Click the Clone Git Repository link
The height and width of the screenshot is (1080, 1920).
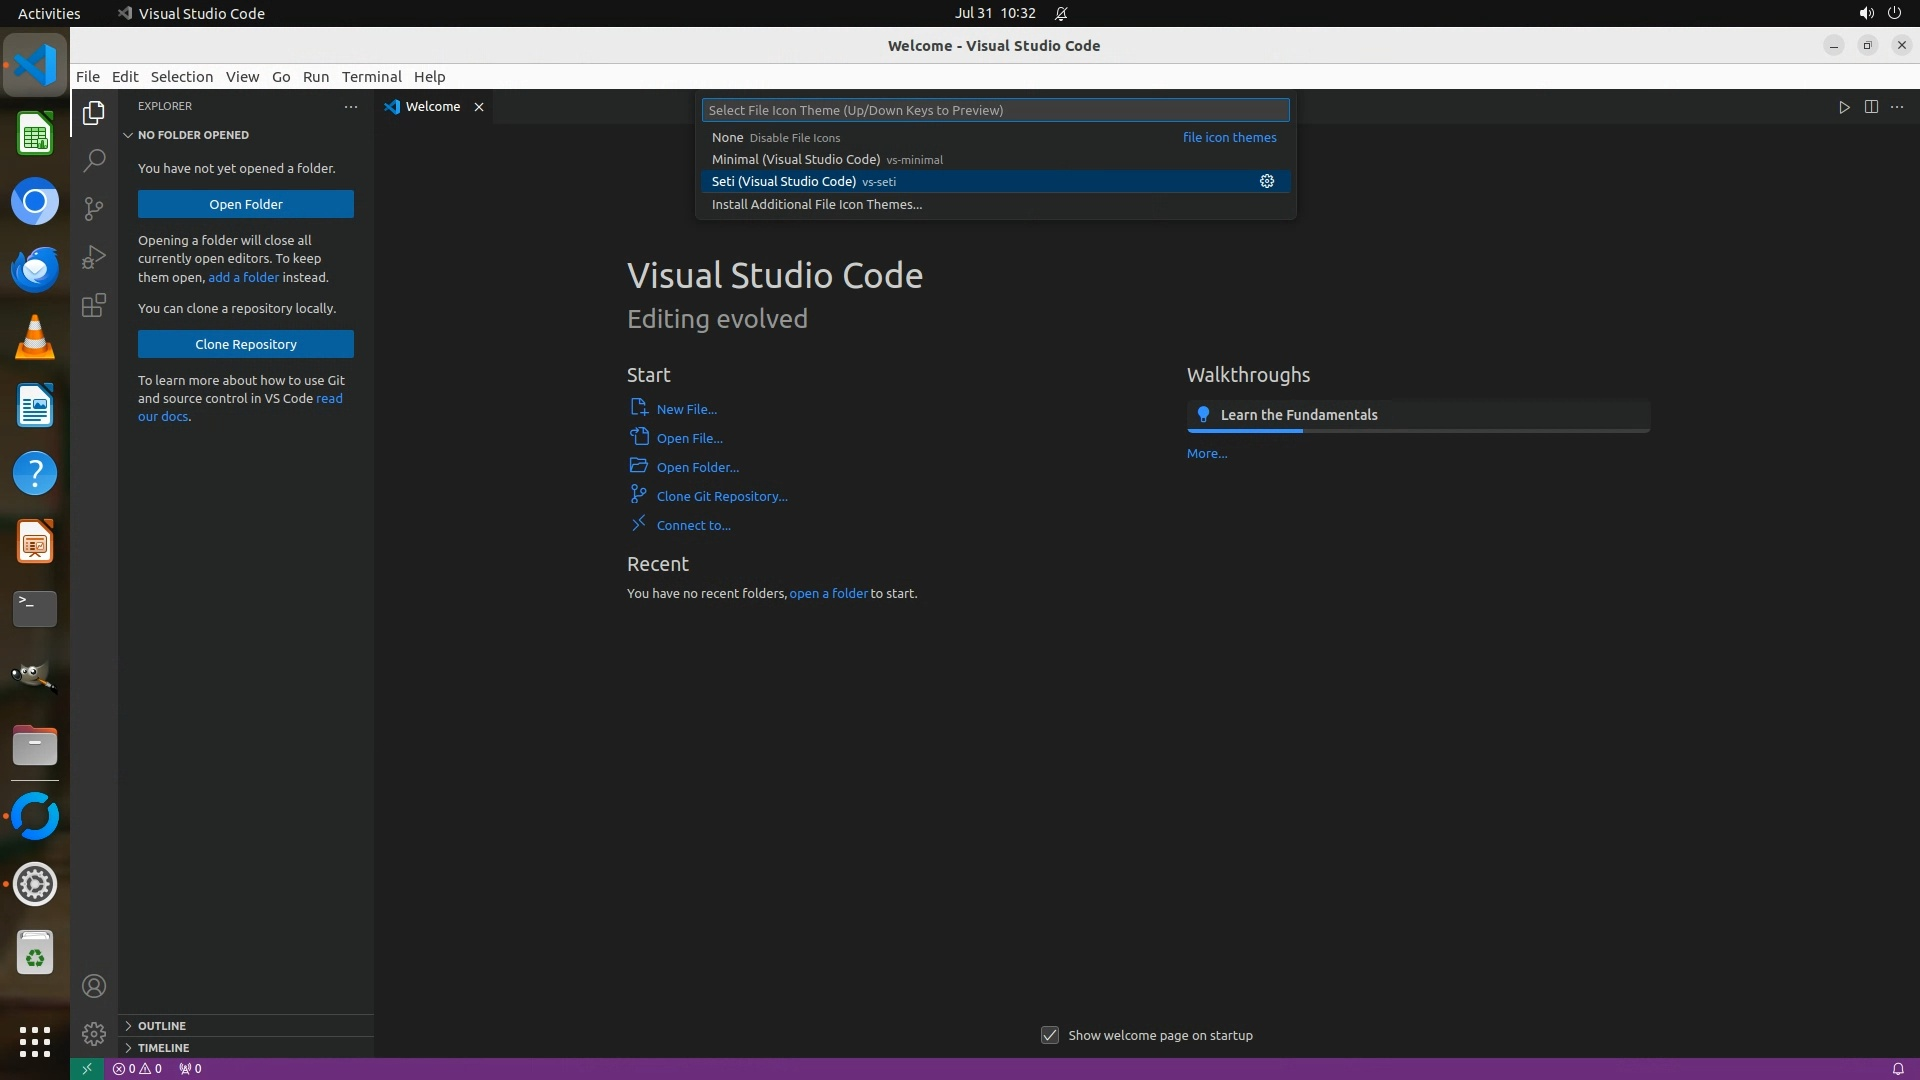(721, 496)
